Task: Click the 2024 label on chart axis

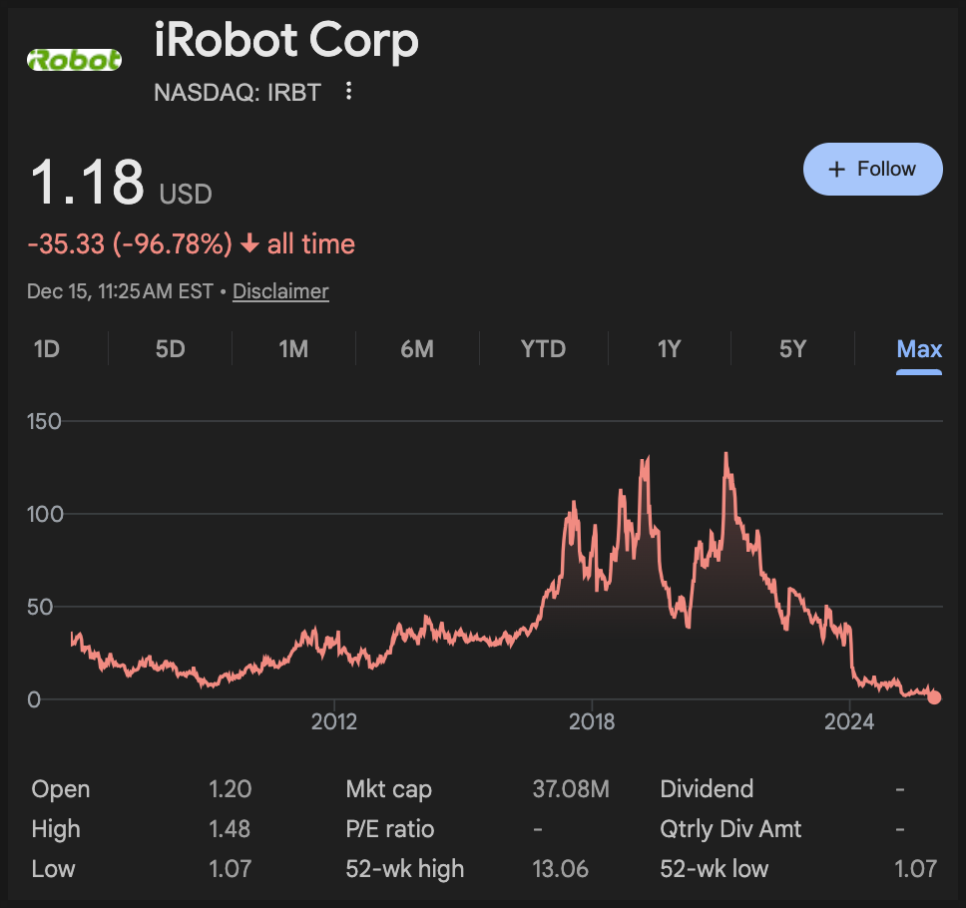Action: point(849,722)
